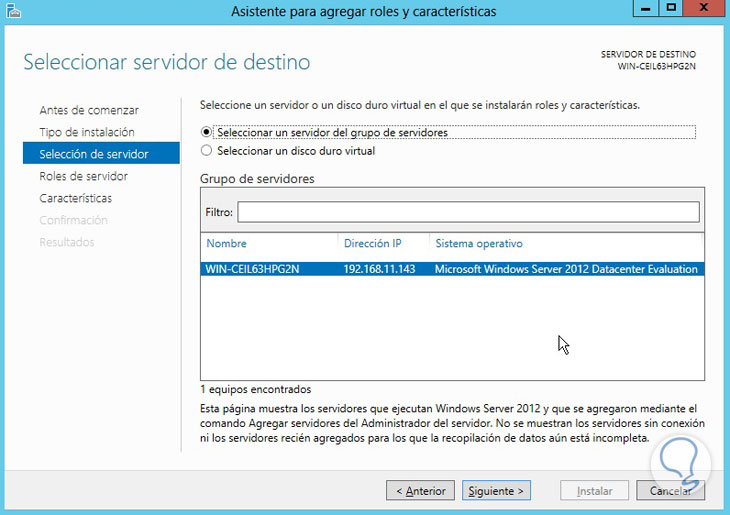Focus the Filtro text field
The width and height of the screenshot is (730, 515).
[468, 212]
